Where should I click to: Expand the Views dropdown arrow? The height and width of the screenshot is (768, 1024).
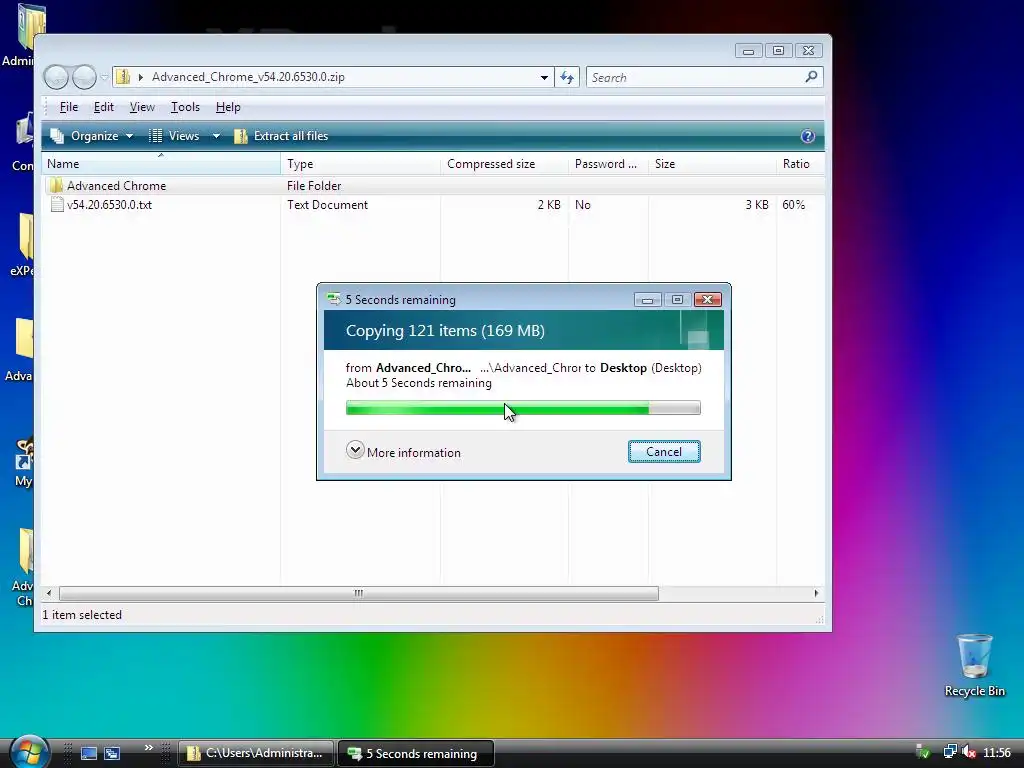coord(216,136)
